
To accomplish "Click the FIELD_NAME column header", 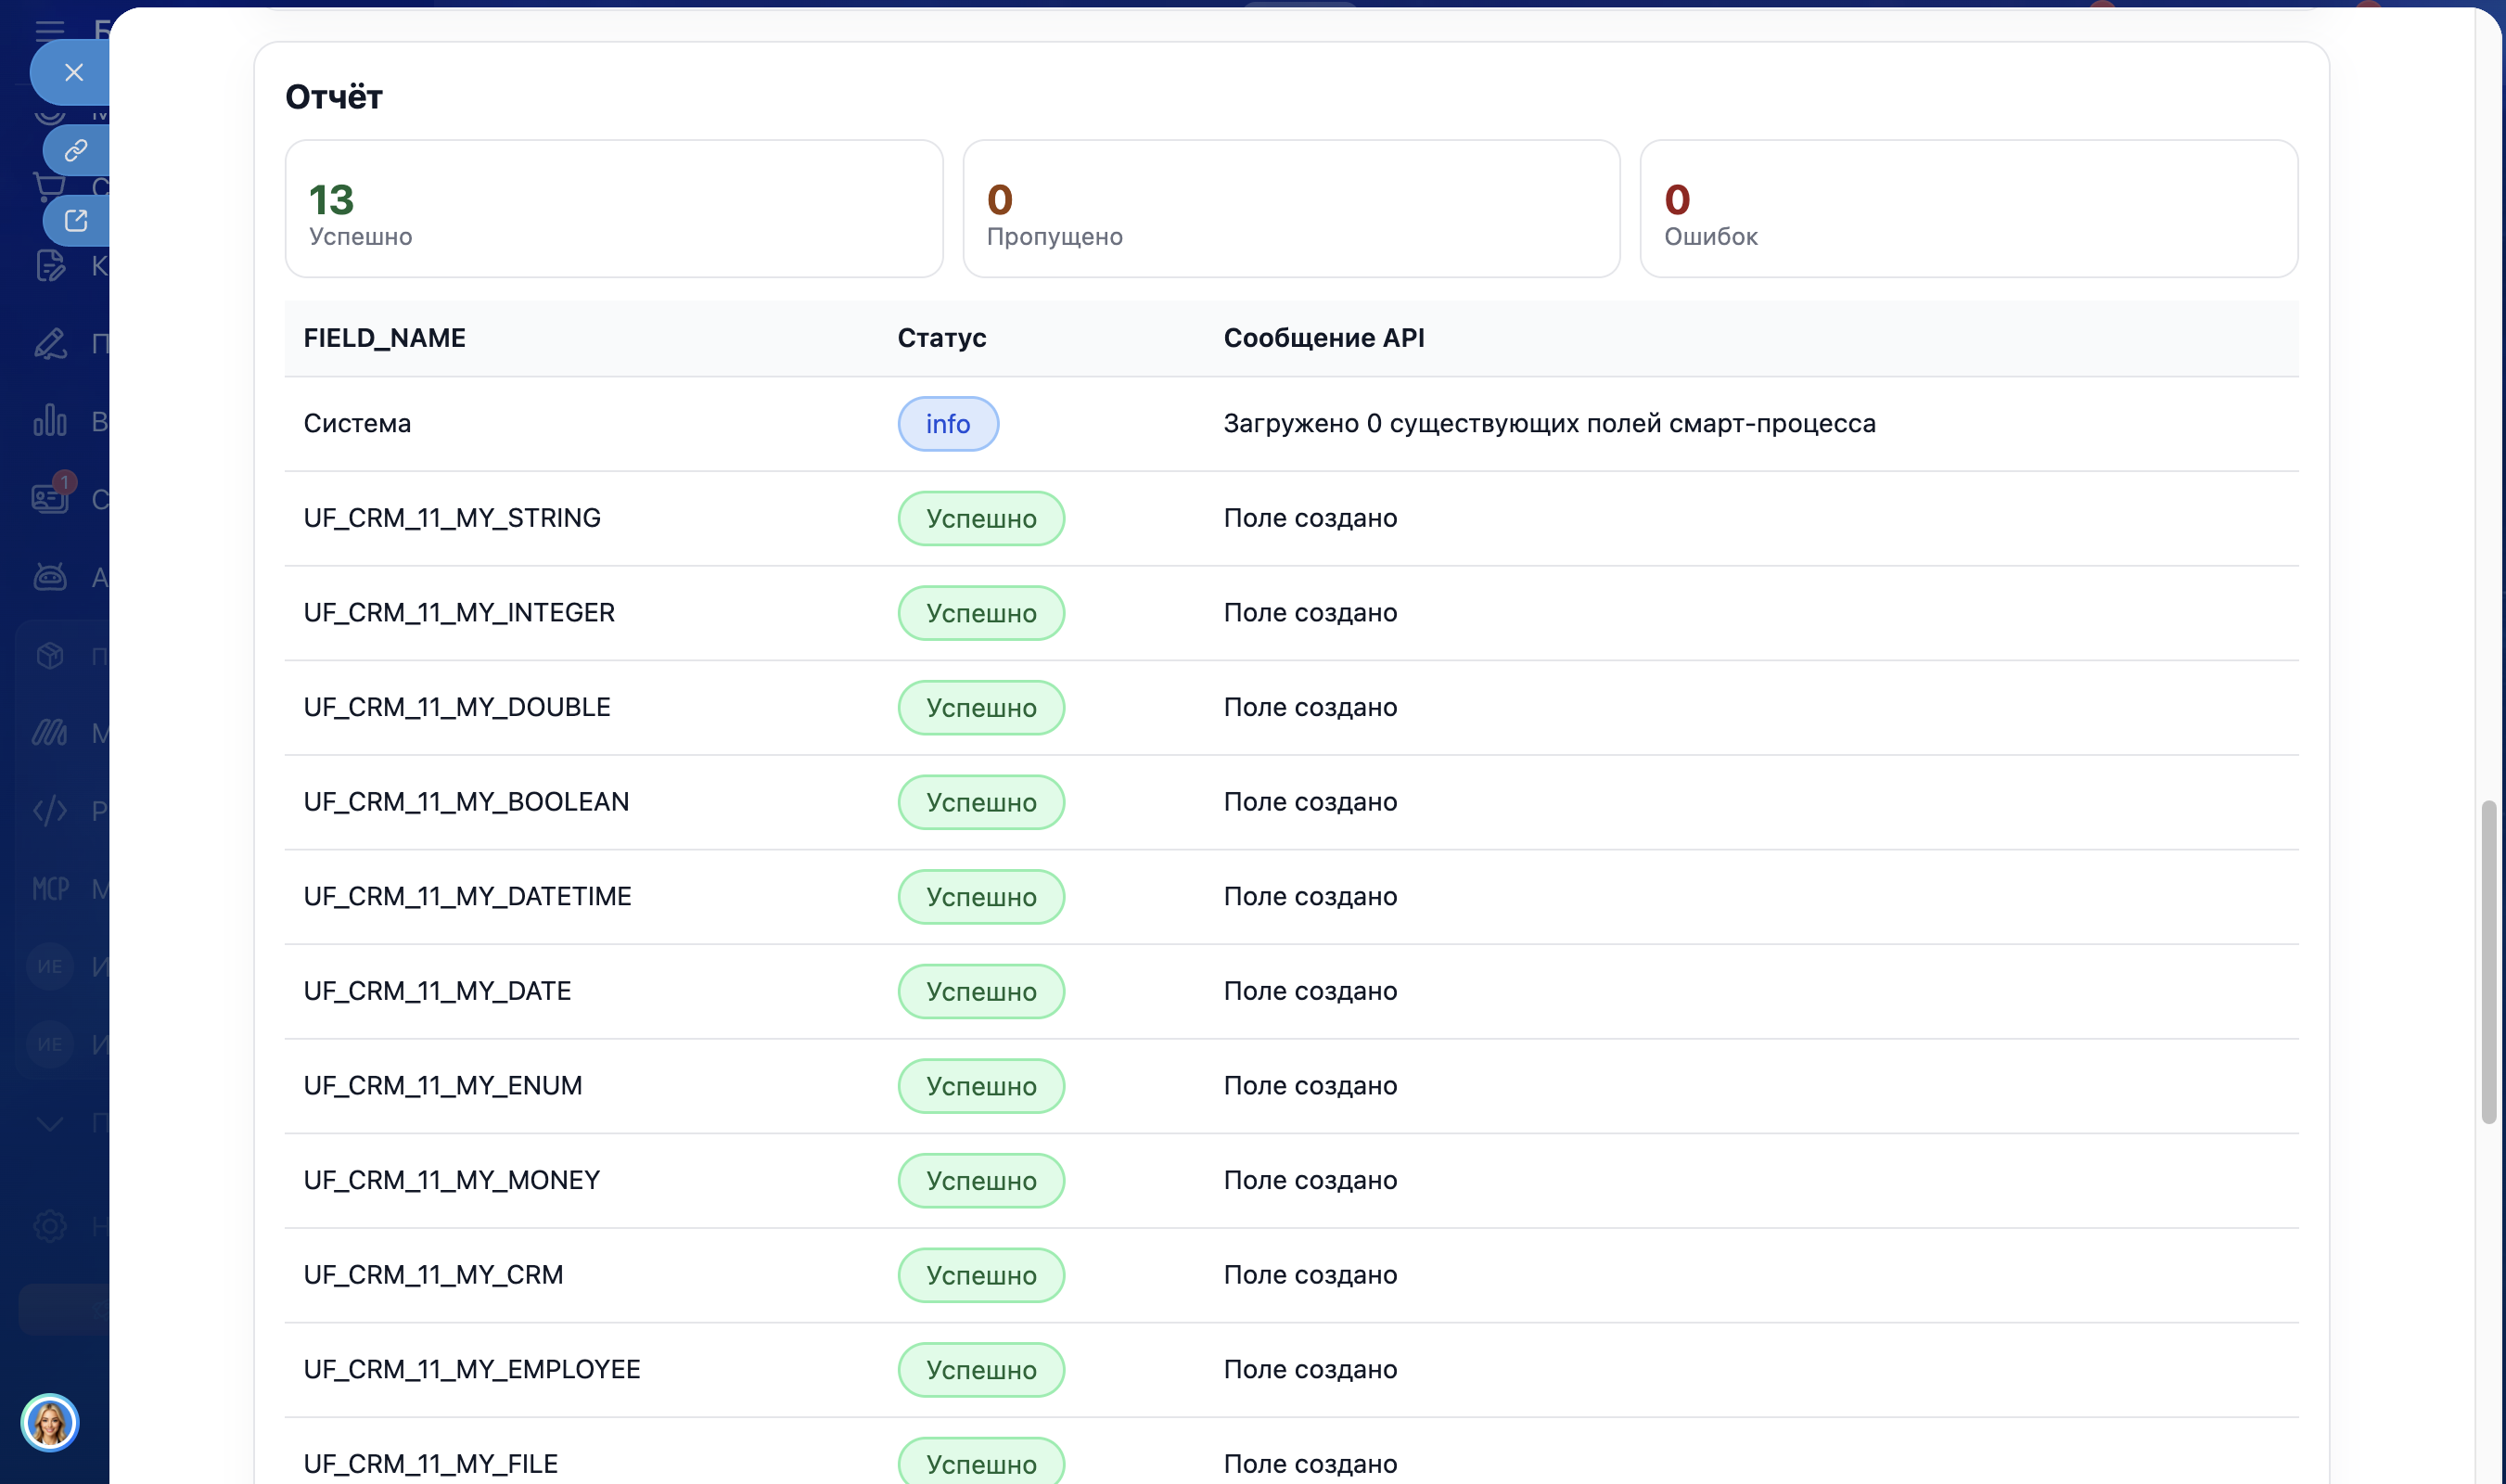I will [x=384, y=338].
